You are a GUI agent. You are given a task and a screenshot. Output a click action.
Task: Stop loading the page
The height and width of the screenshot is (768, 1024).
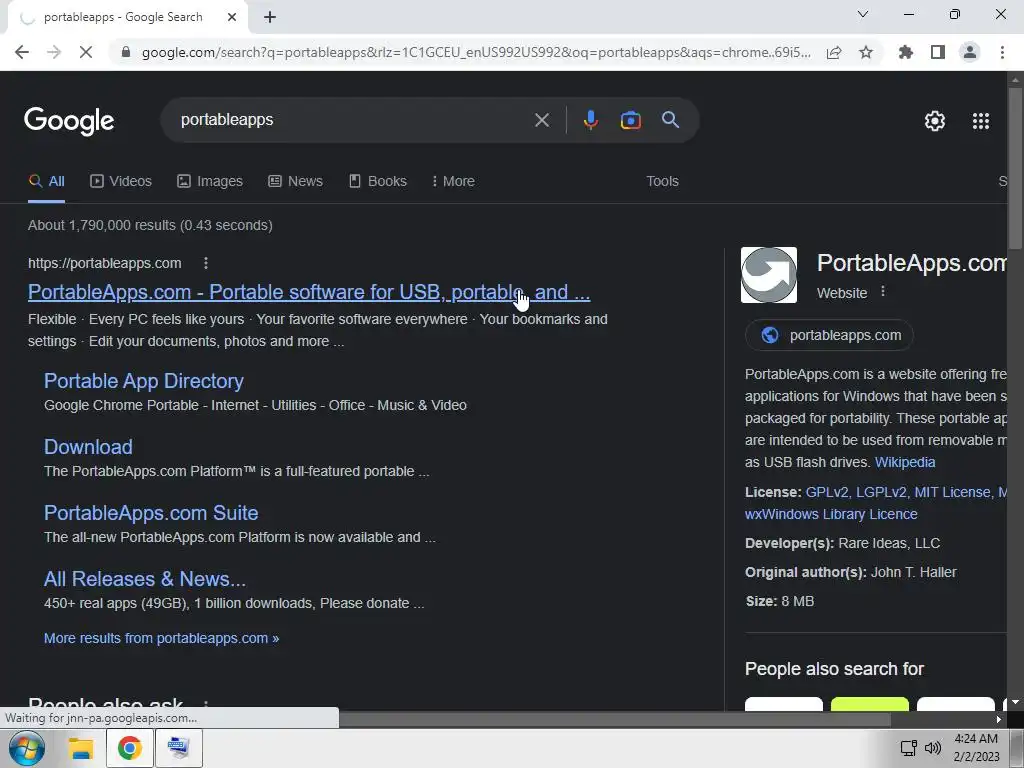coord(86,52)
